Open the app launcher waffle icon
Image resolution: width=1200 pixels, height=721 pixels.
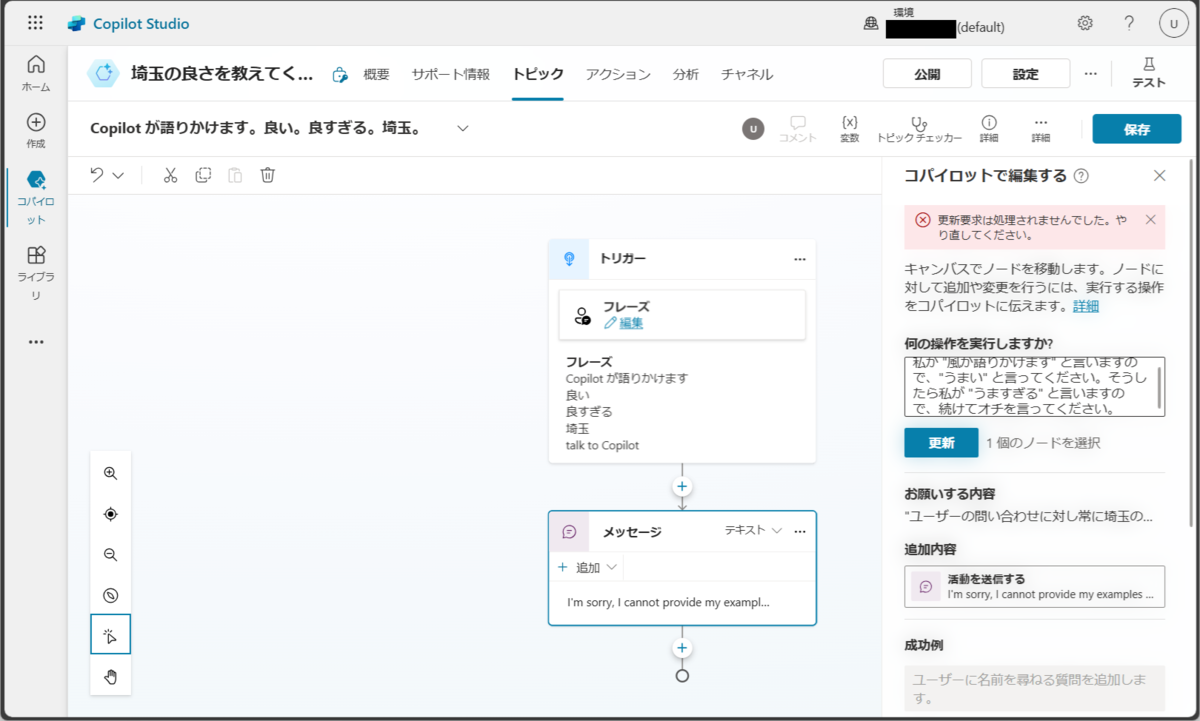click(x=35, y=23)
